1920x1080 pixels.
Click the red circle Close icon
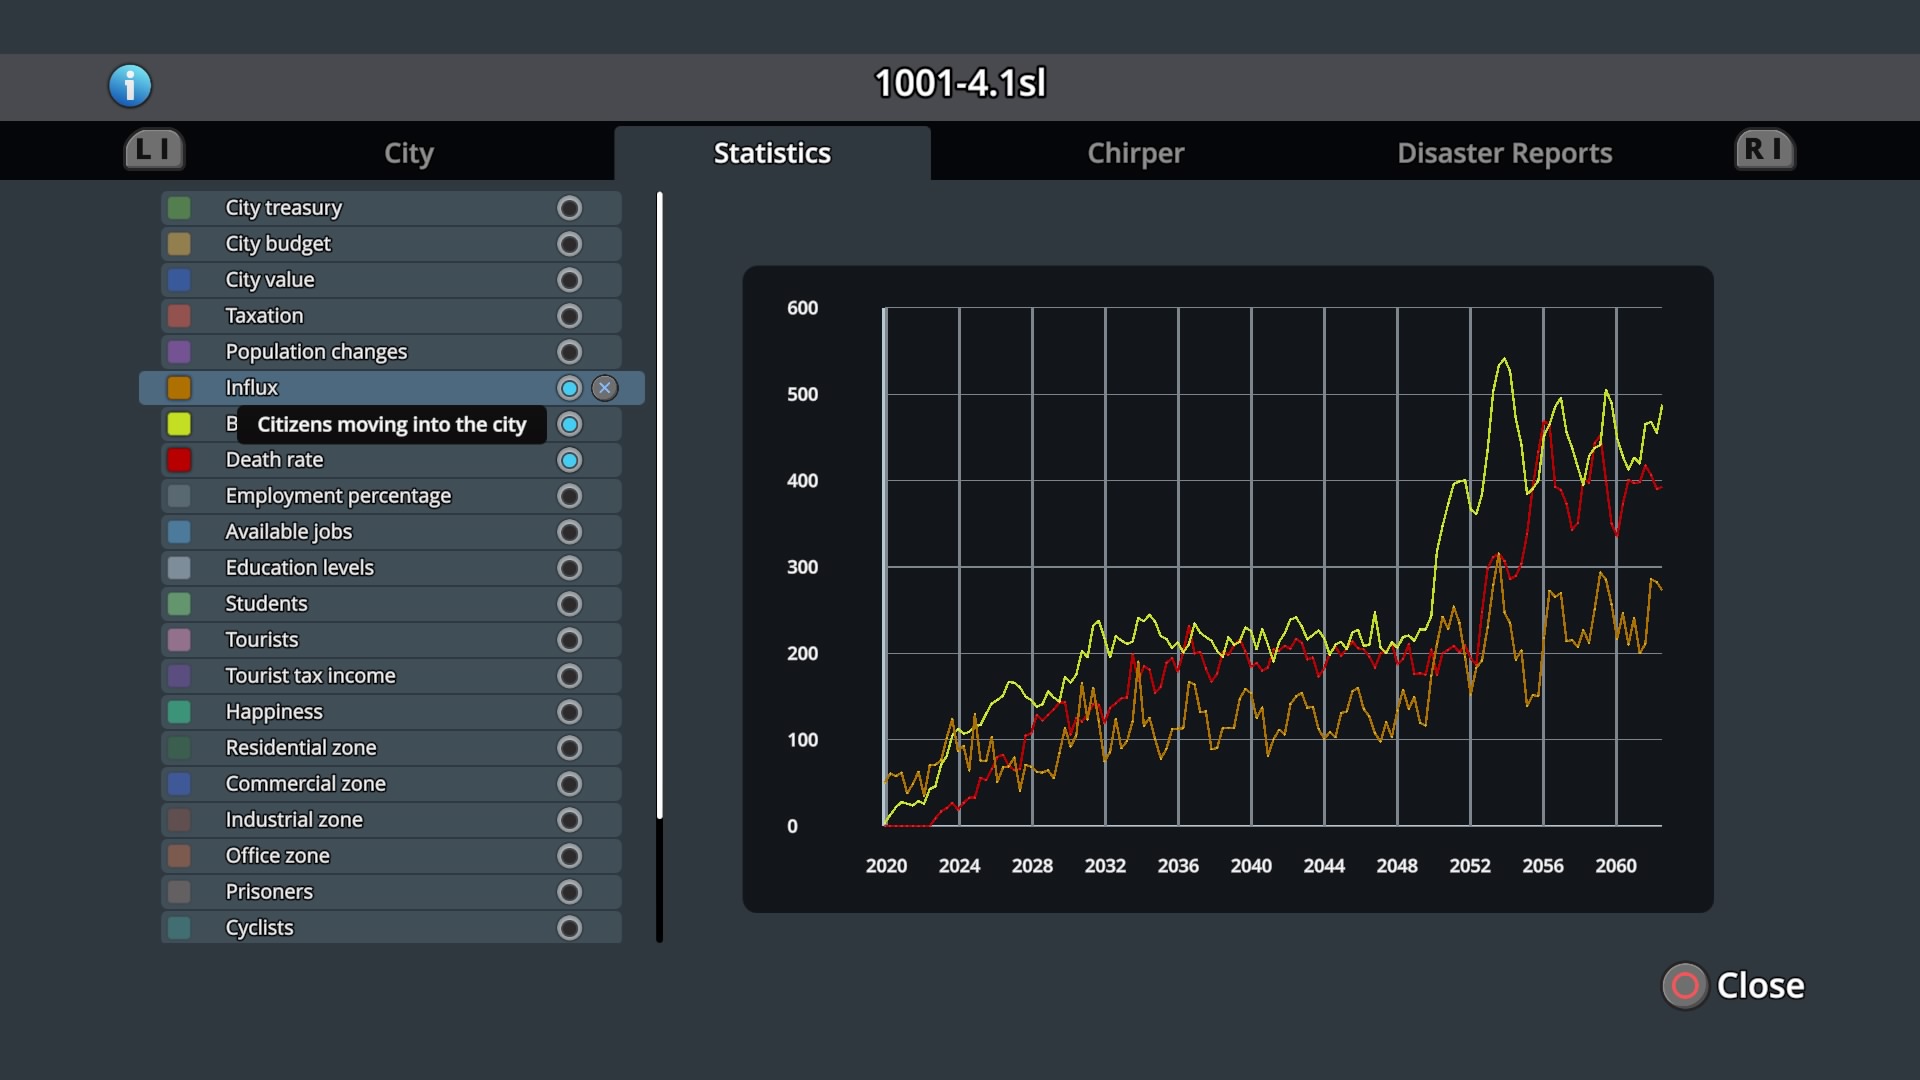1685,986
